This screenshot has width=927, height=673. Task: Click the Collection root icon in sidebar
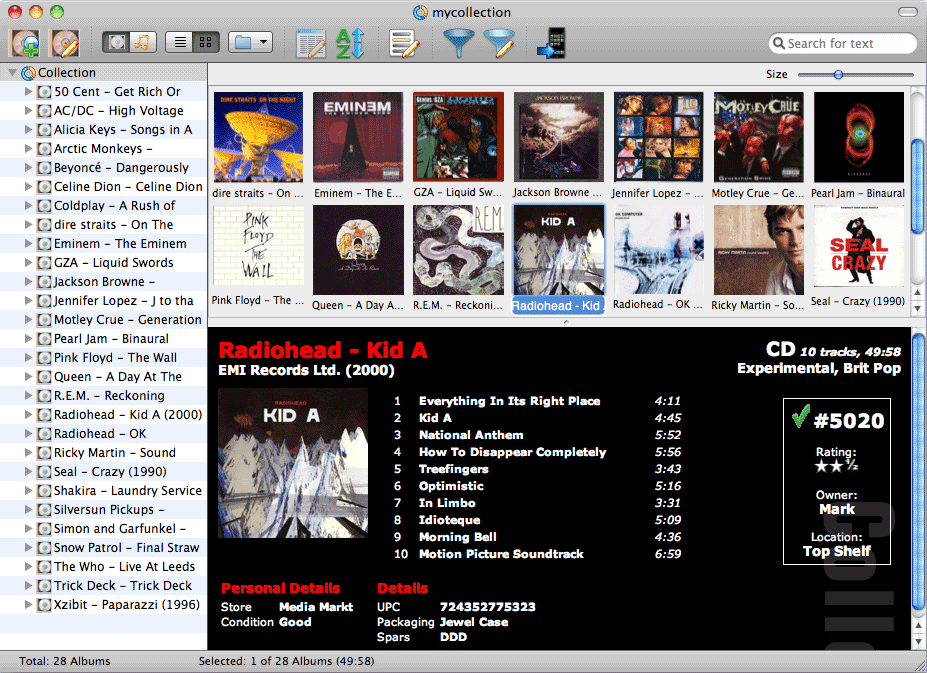pos(28,73)
